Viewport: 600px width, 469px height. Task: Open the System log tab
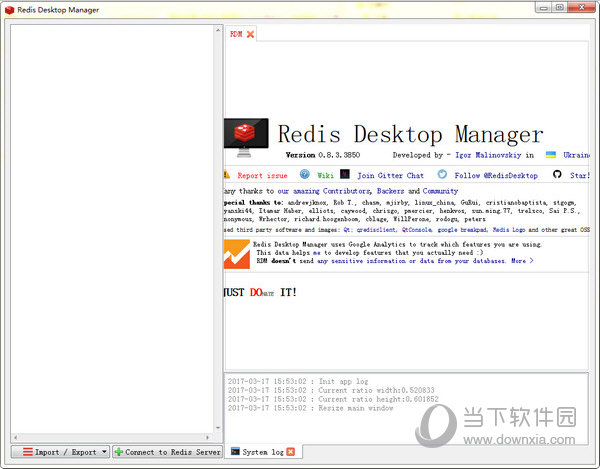pyautogui.click(x=263, y=452)
